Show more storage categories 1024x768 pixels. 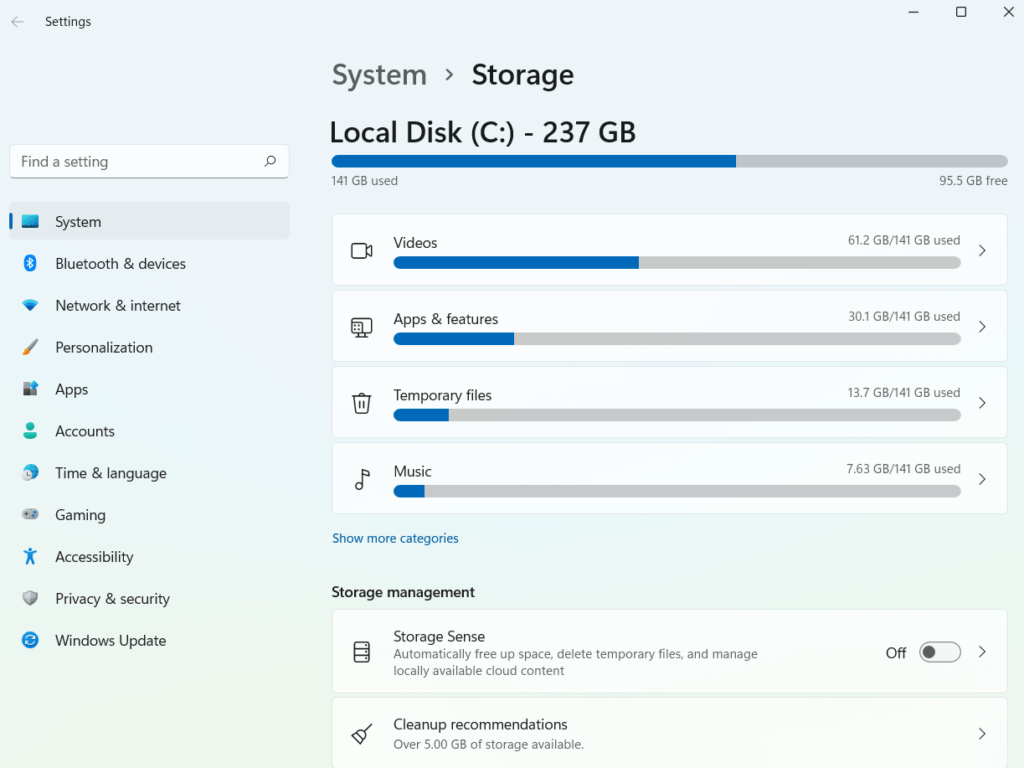click(395, 538)
